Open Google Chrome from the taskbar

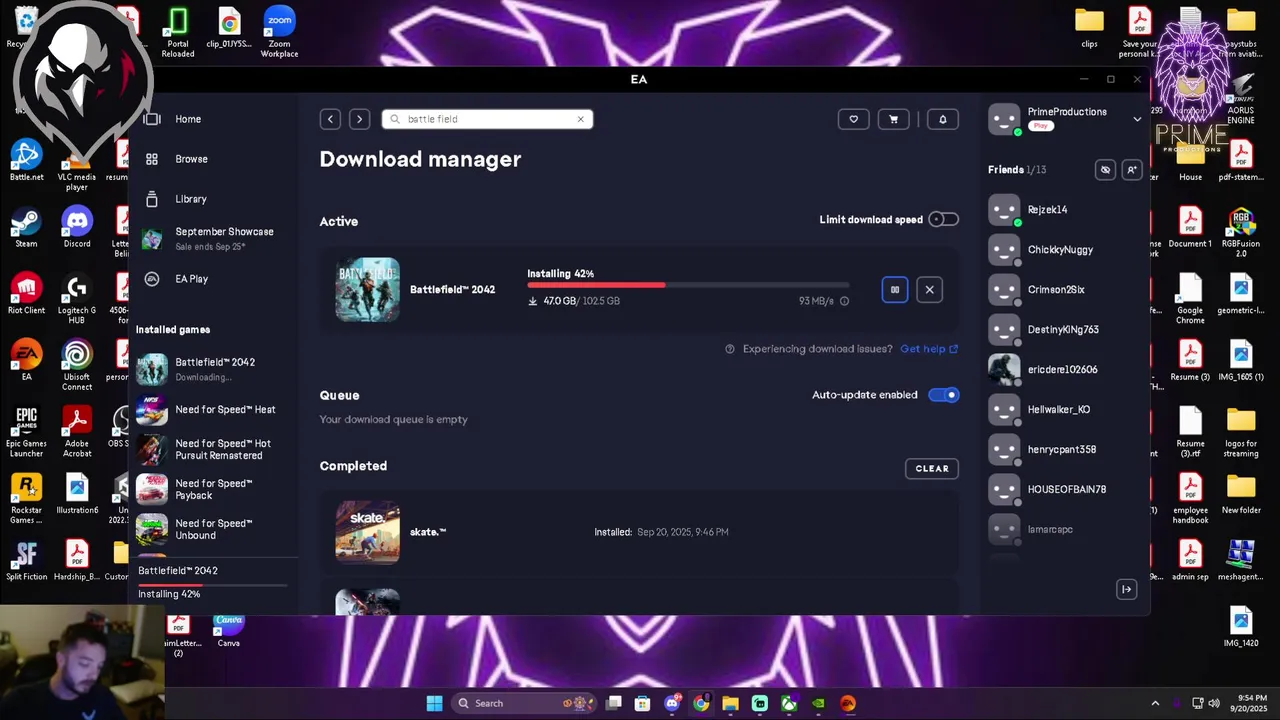click(x=701, y=703)
